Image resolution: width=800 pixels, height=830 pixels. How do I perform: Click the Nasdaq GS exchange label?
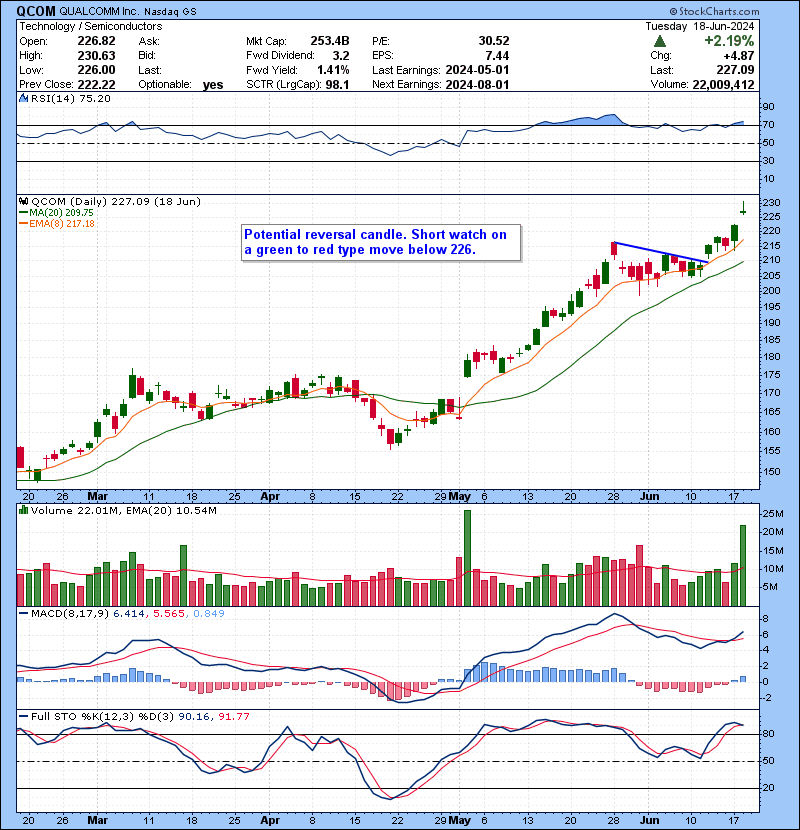click(170, 12)
